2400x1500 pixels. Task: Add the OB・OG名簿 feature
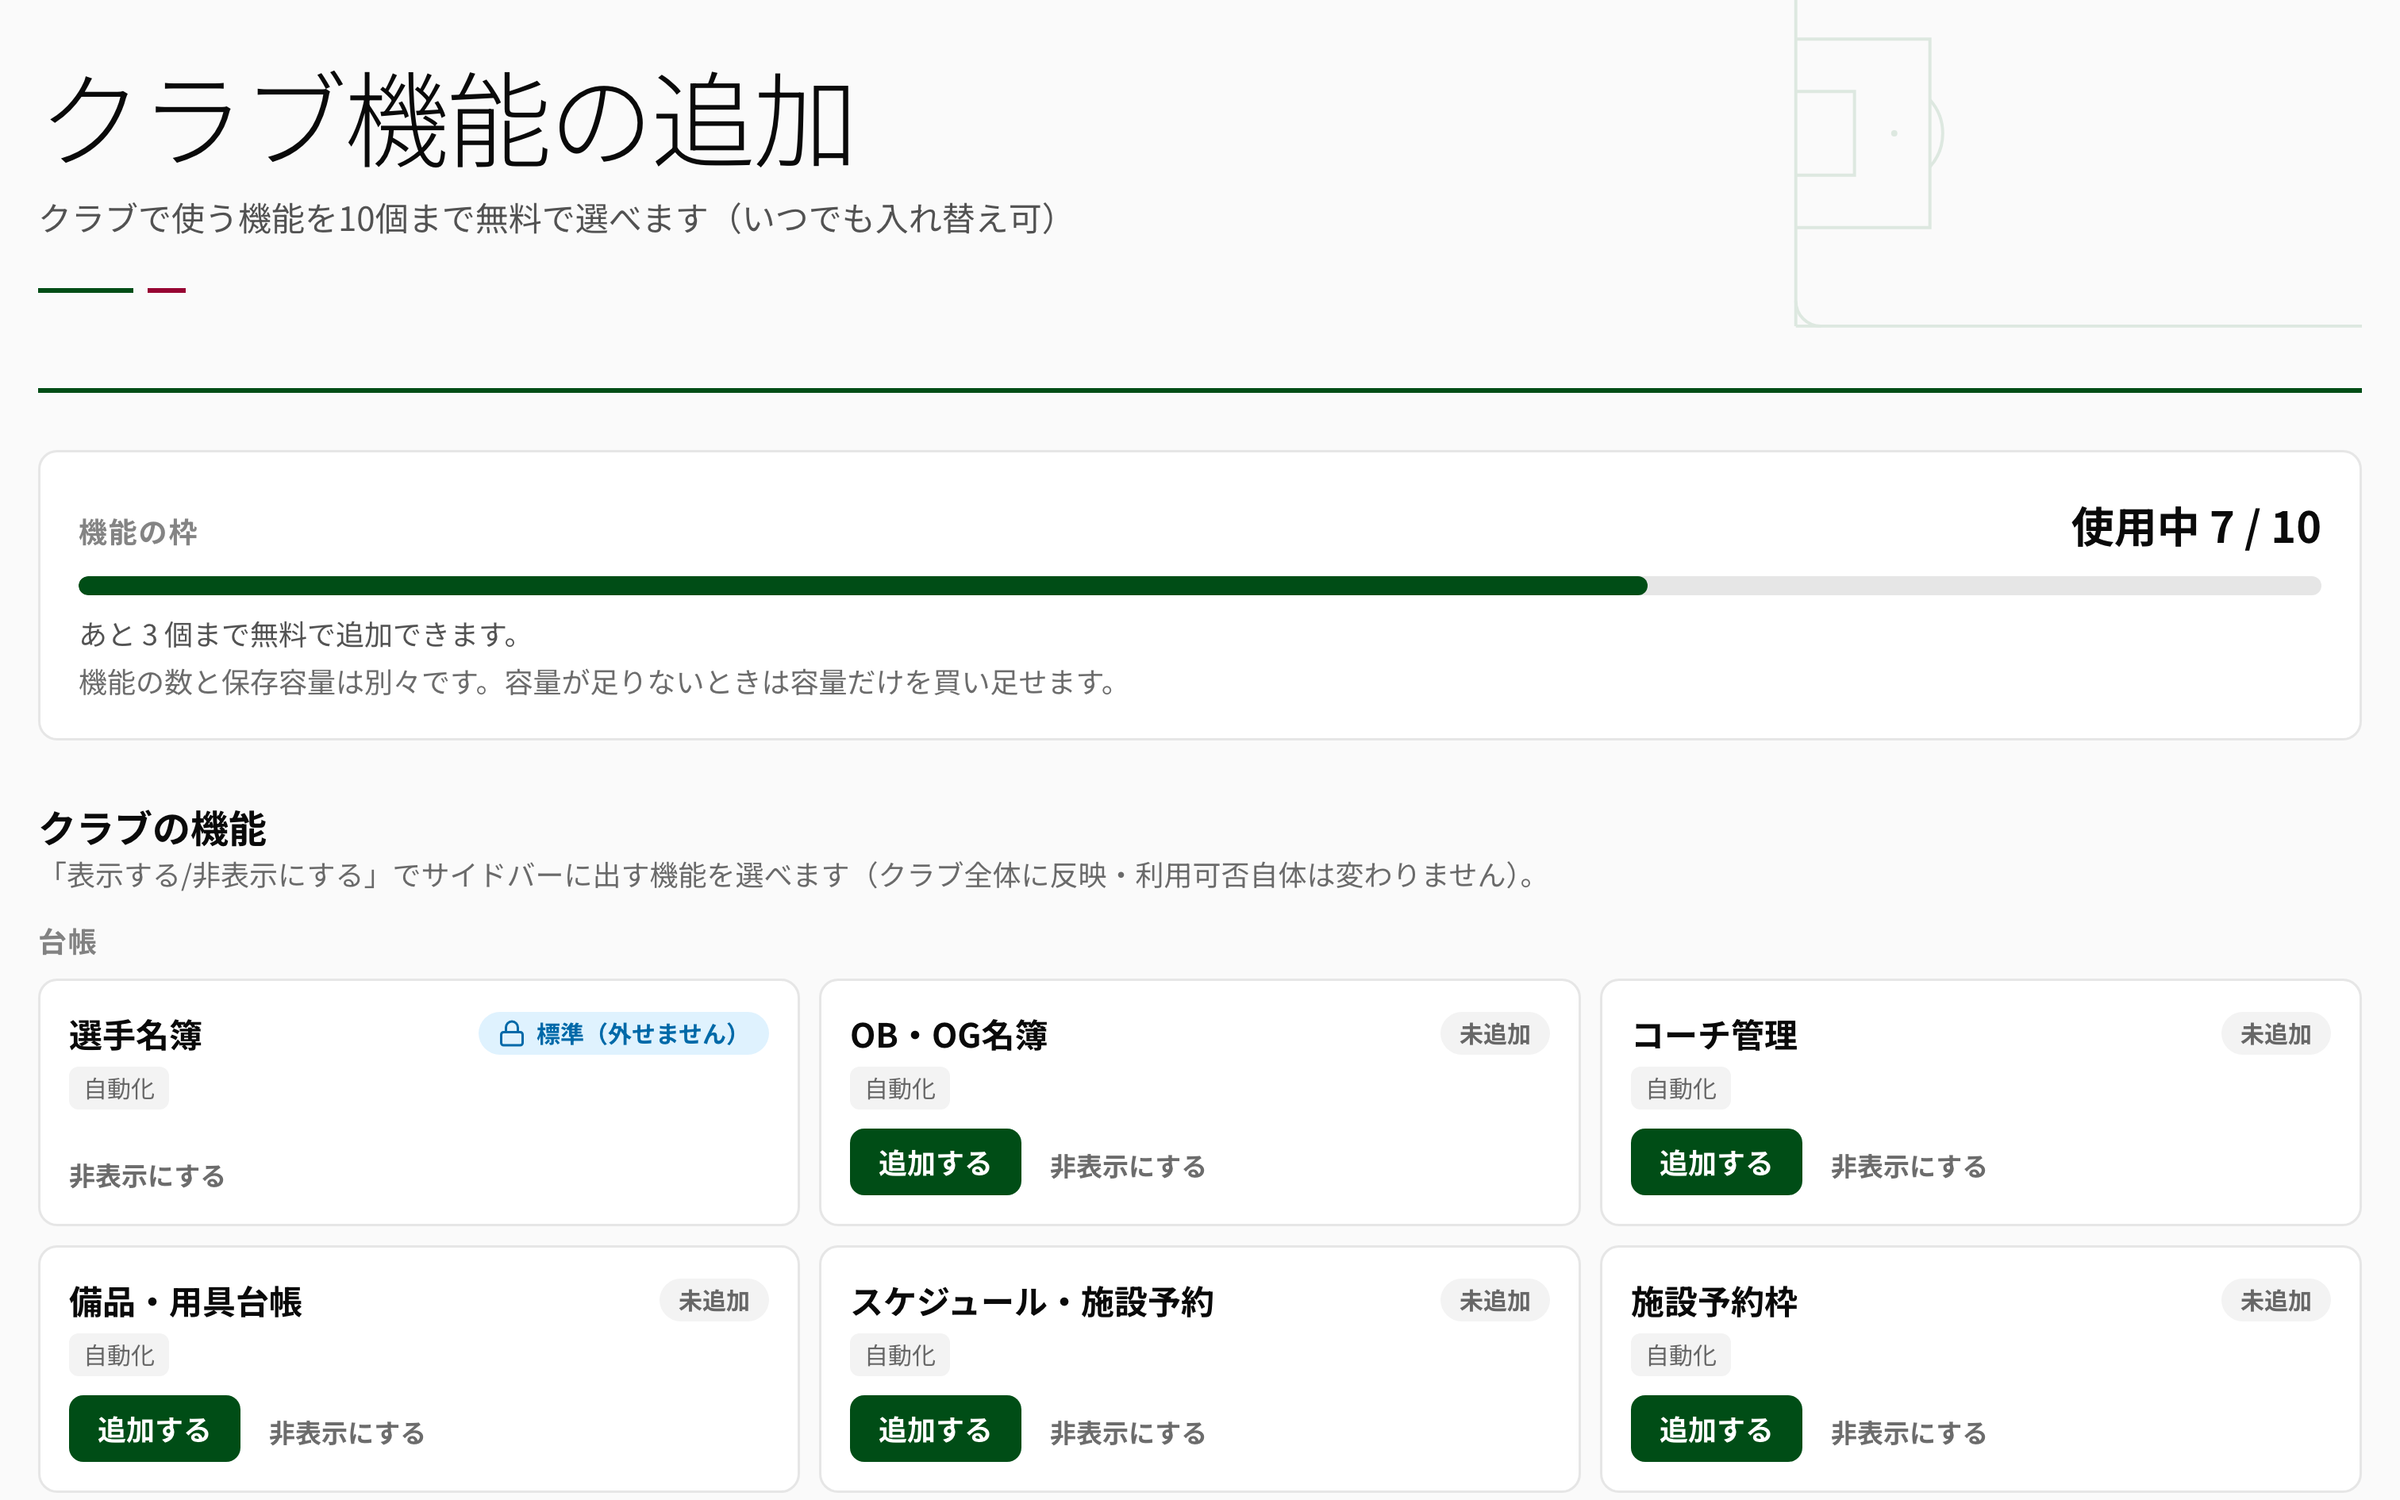coord(935,1162)
